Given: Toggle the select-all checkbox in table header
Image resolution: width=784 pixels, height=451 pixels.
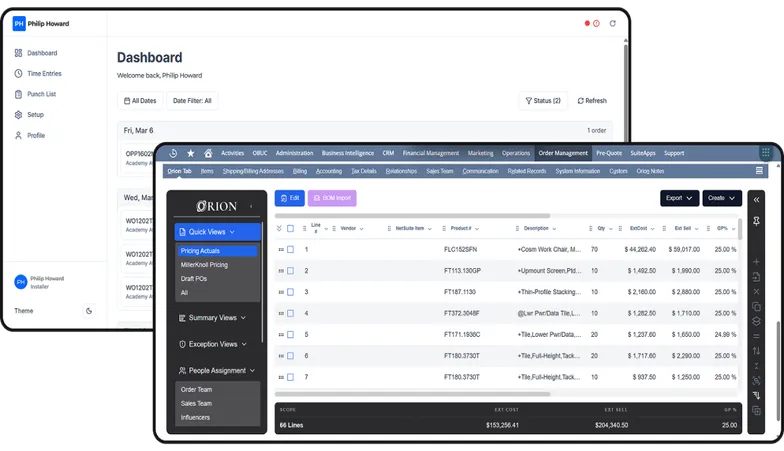Looking at the screenshot, I should pos(290,228).
